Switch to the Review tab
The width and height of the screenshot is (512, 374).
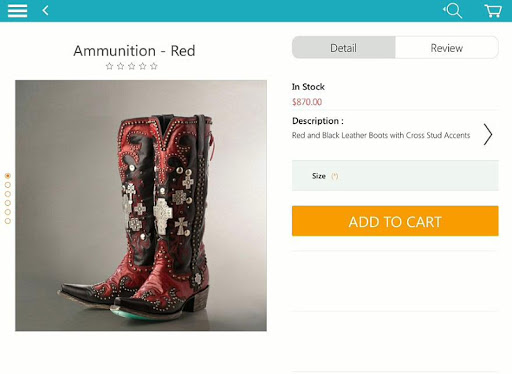point(447,48)
